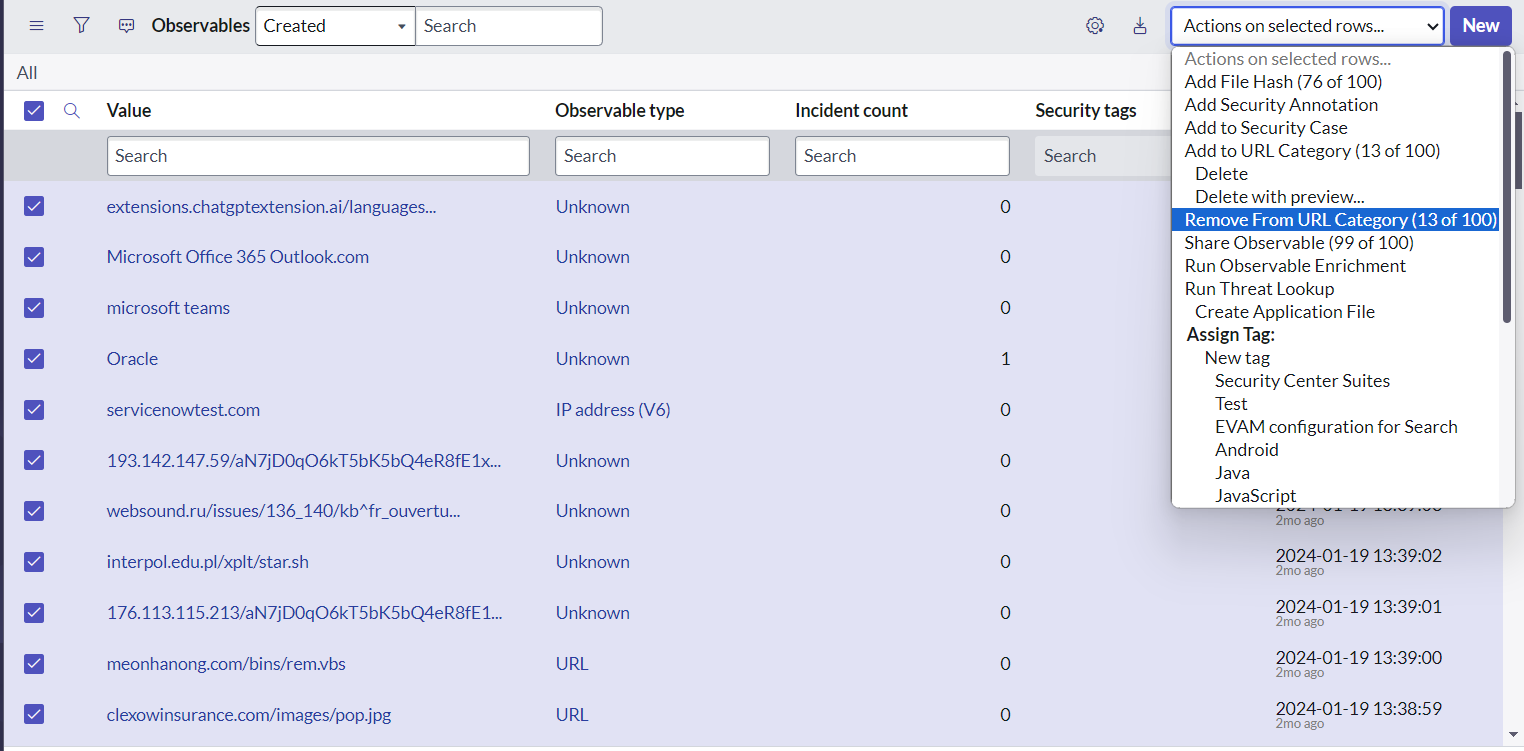Click the All breadcrumb filter

(27, 73)
